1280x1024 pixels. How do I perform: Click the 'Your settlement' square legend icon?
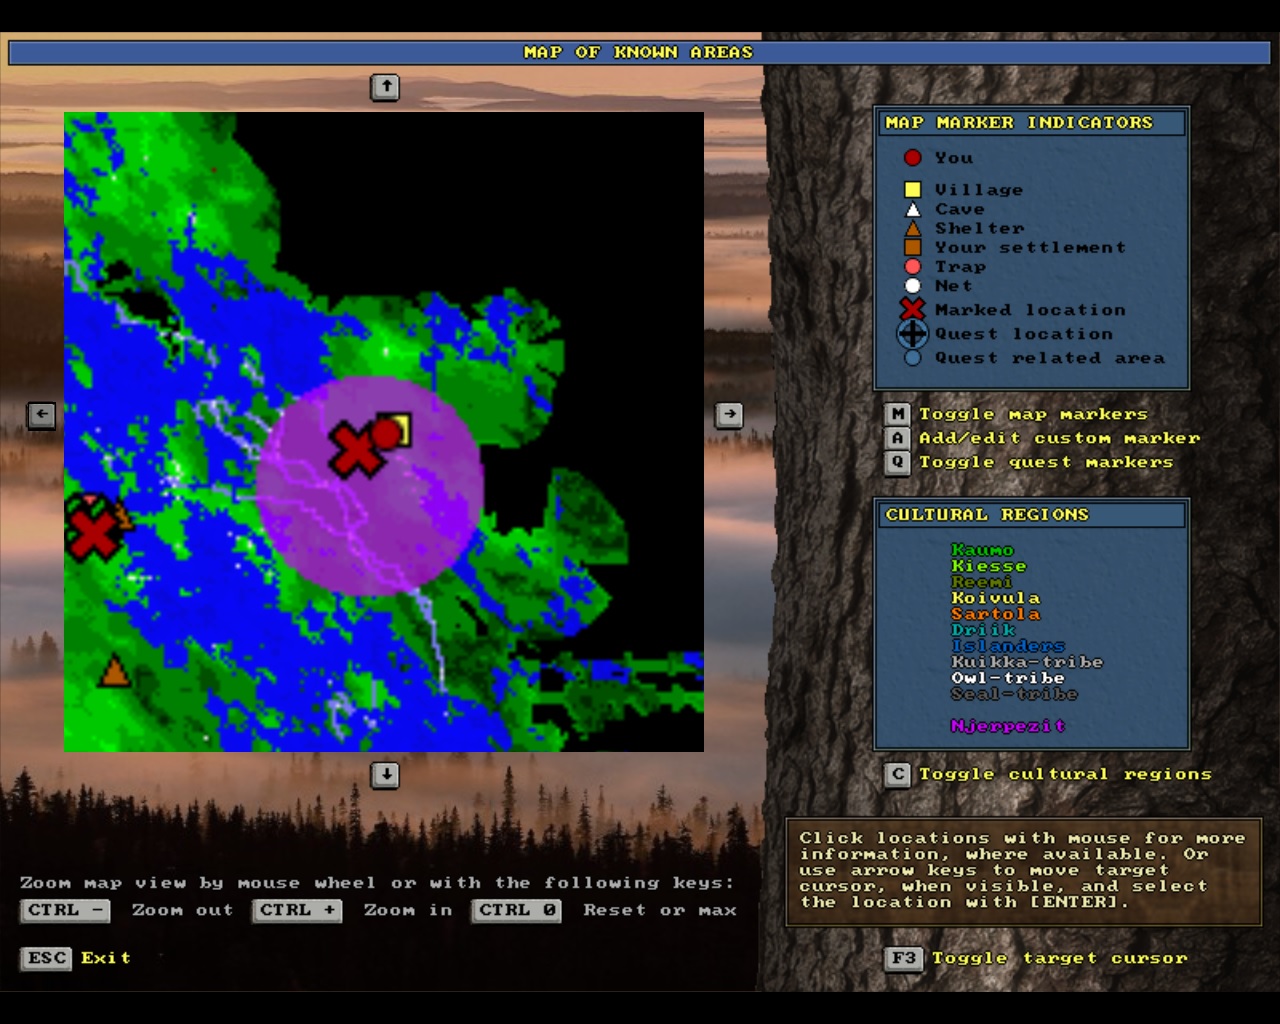[912, 247]
